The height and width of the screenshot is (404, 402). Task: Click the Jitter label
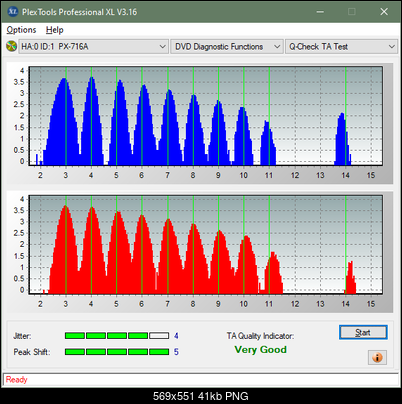(22, 336)
